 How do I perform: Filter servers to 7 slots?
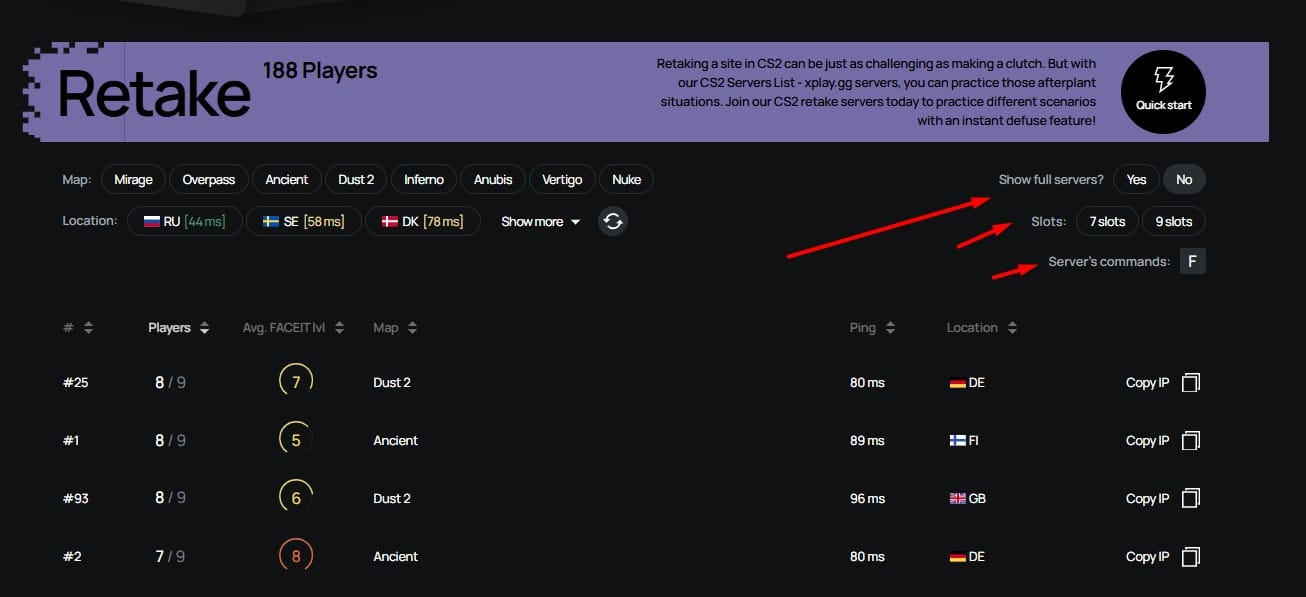[1107, 221]
